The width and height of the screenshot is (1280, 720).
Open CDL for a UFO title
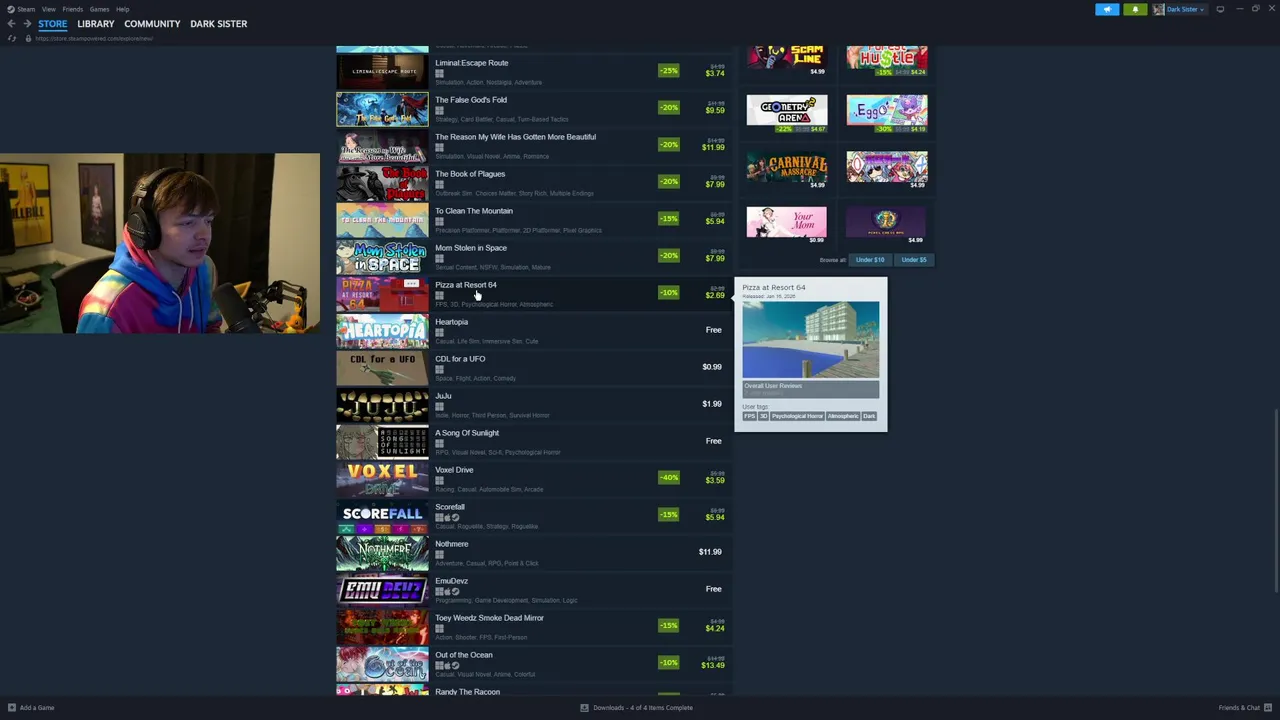(460, 359)
